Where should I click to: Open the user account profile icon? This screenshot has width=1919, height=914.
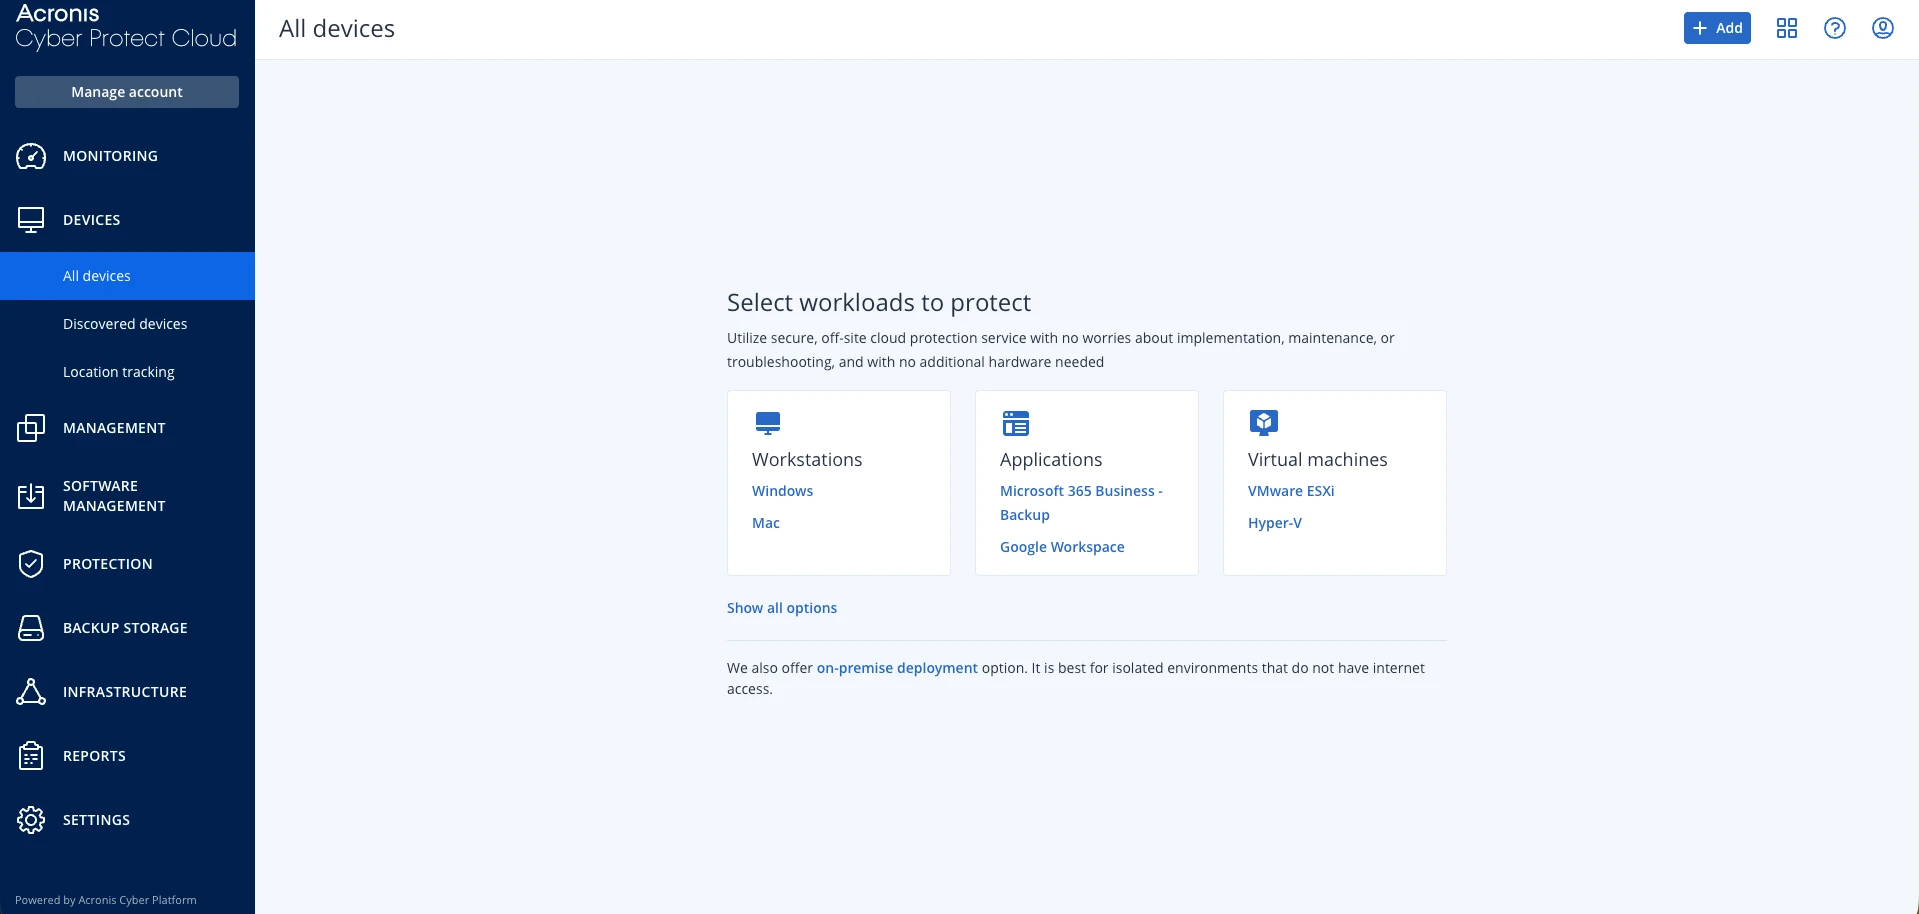[1883, 28]
